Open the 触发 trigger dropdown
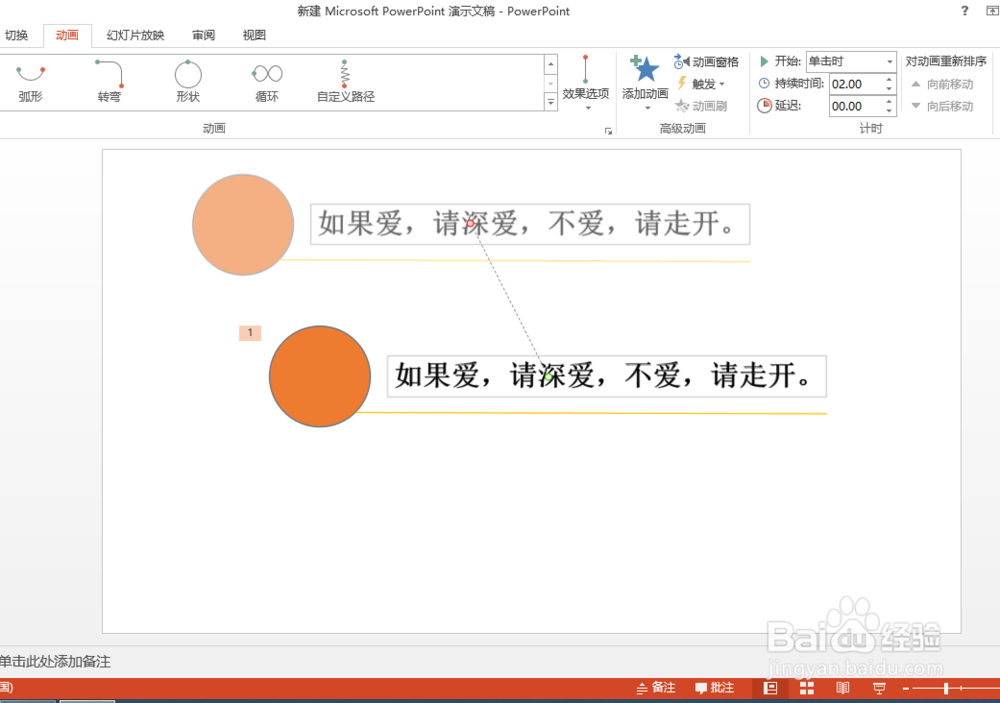 point(701,84)
